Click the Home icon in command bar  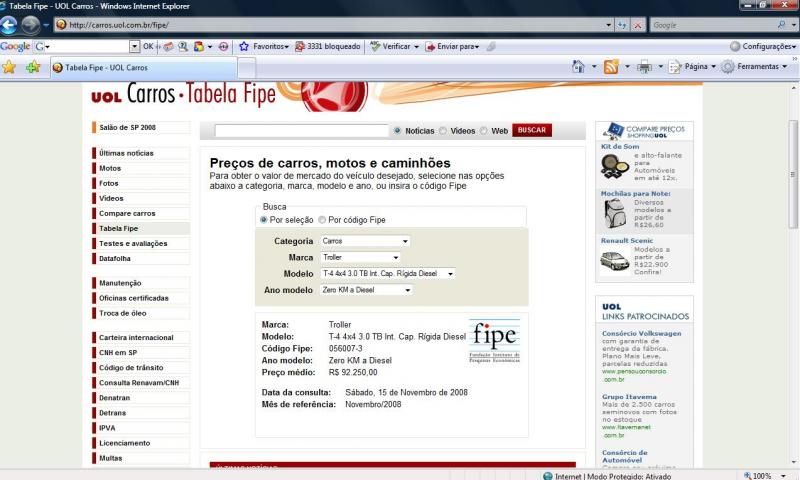(x=578, y=66)
